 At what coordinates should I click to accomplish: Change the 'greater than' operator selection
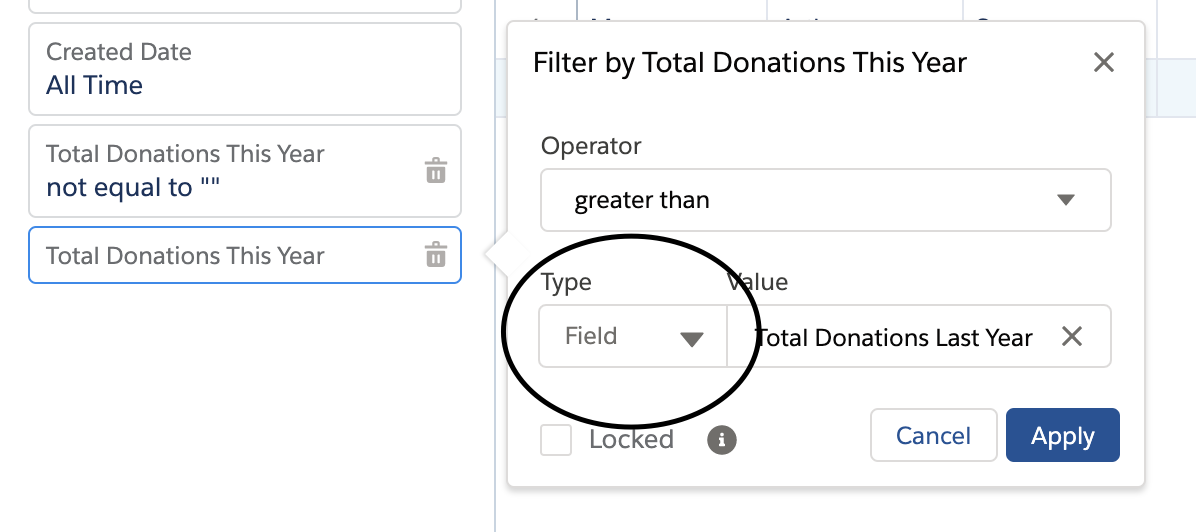click(825, 200)
